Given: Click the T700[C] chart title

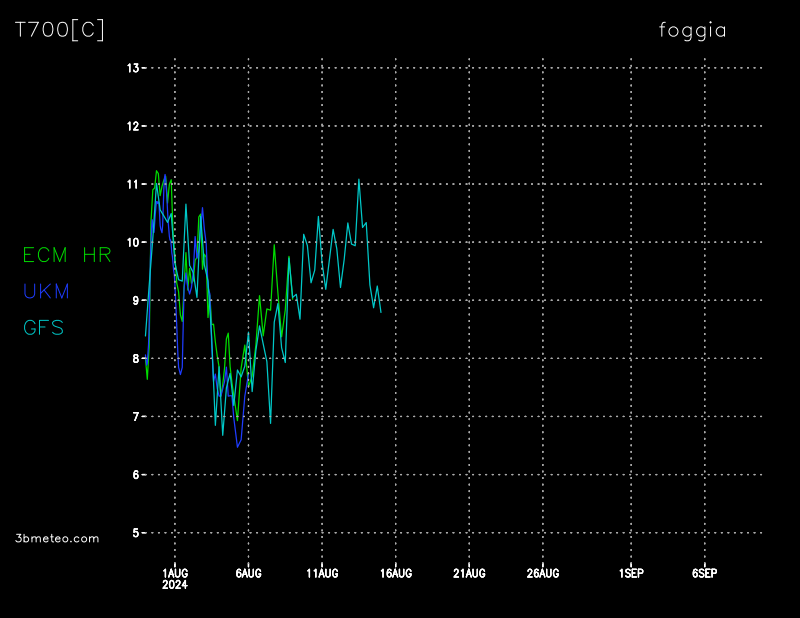Looking at the screenshot, I should (x=60, y=30).
